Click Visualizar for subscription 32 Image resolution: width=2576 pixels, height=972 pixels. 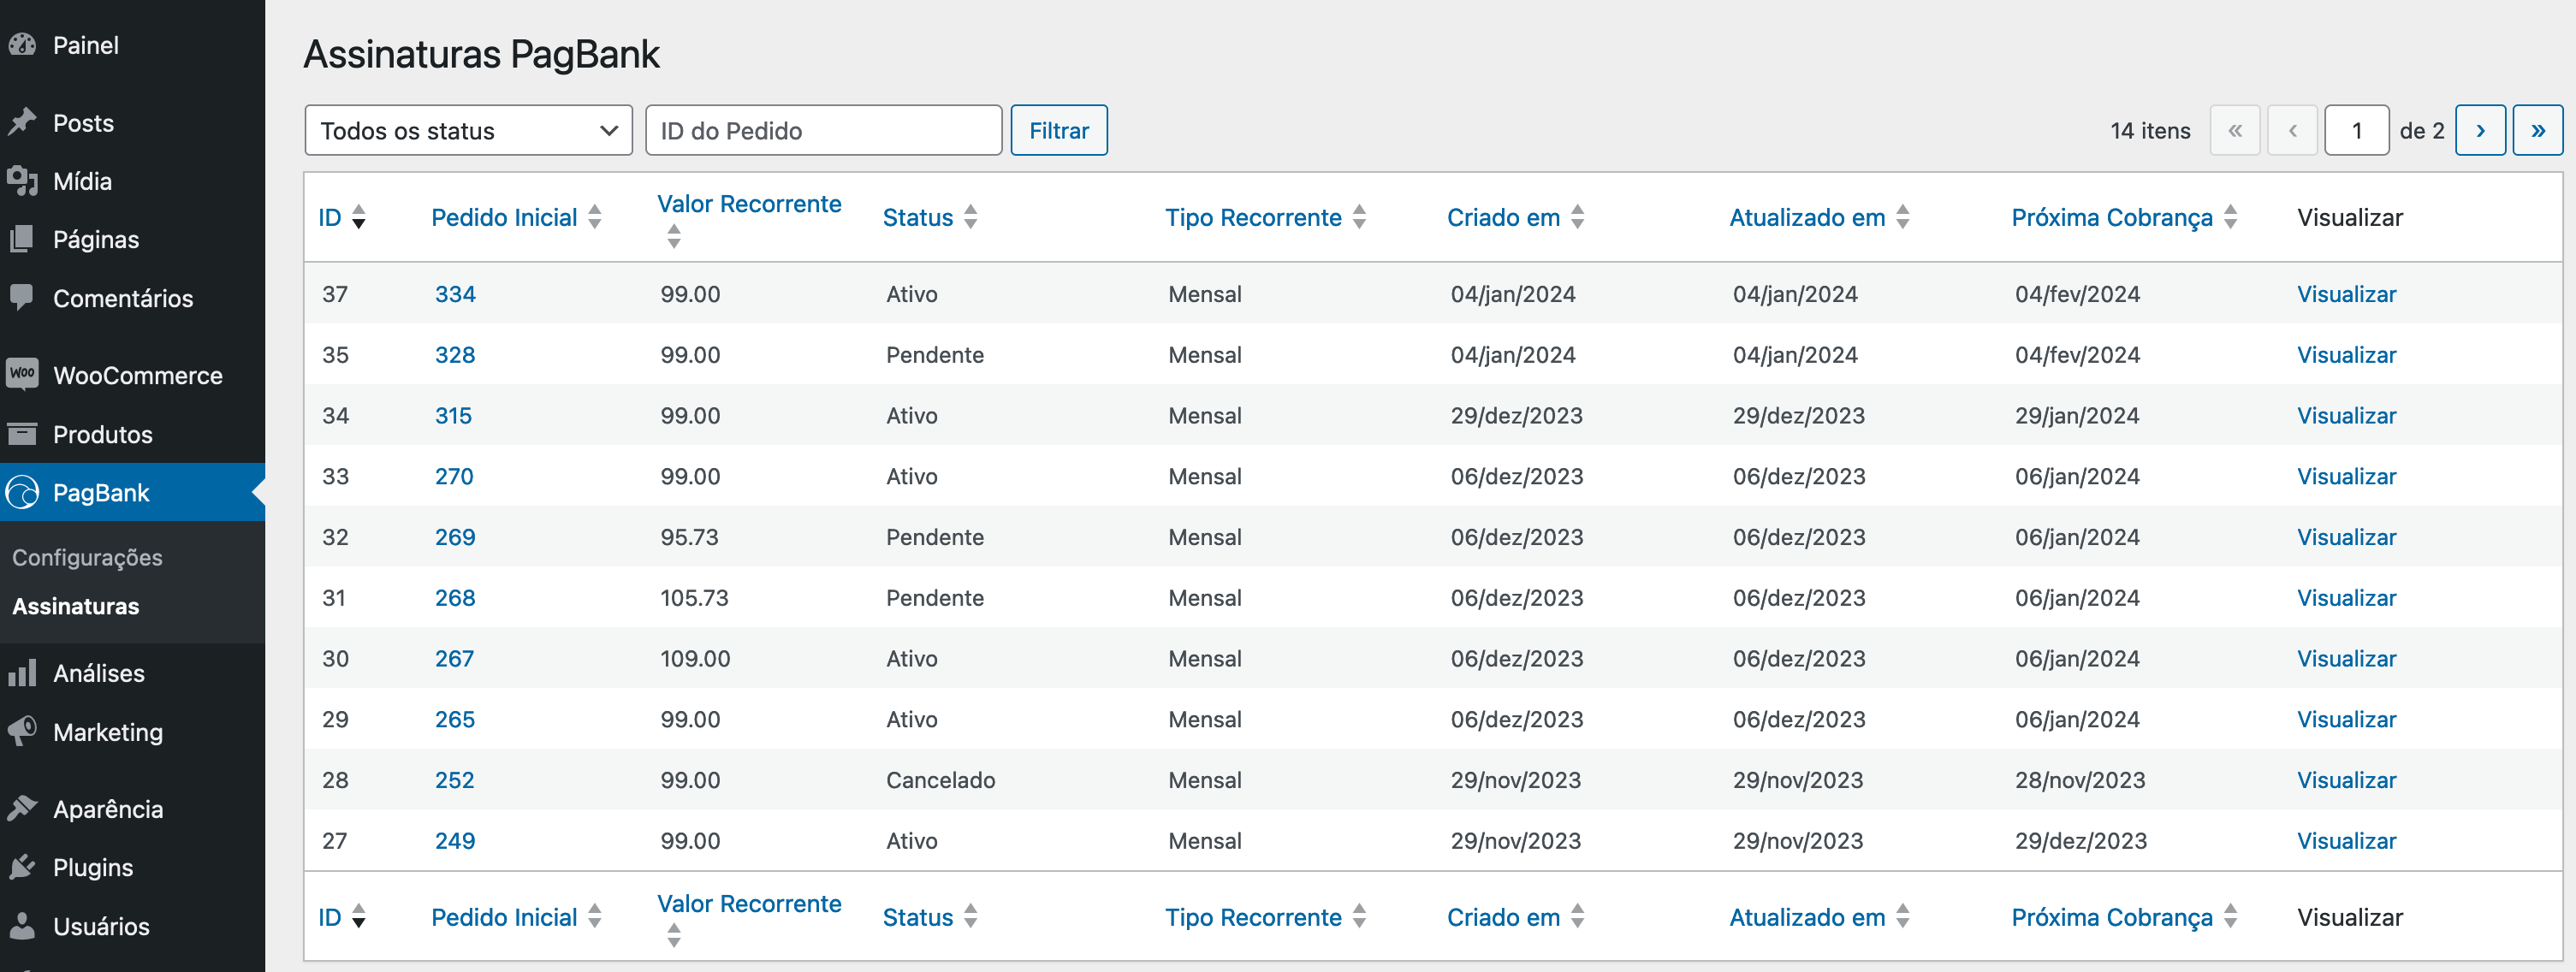pyautogui.click(x=2346, y=537)
